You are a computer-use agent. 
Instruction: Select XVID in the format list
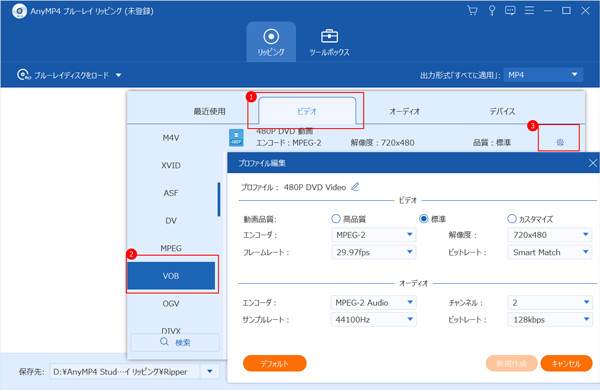coord(171,165)
